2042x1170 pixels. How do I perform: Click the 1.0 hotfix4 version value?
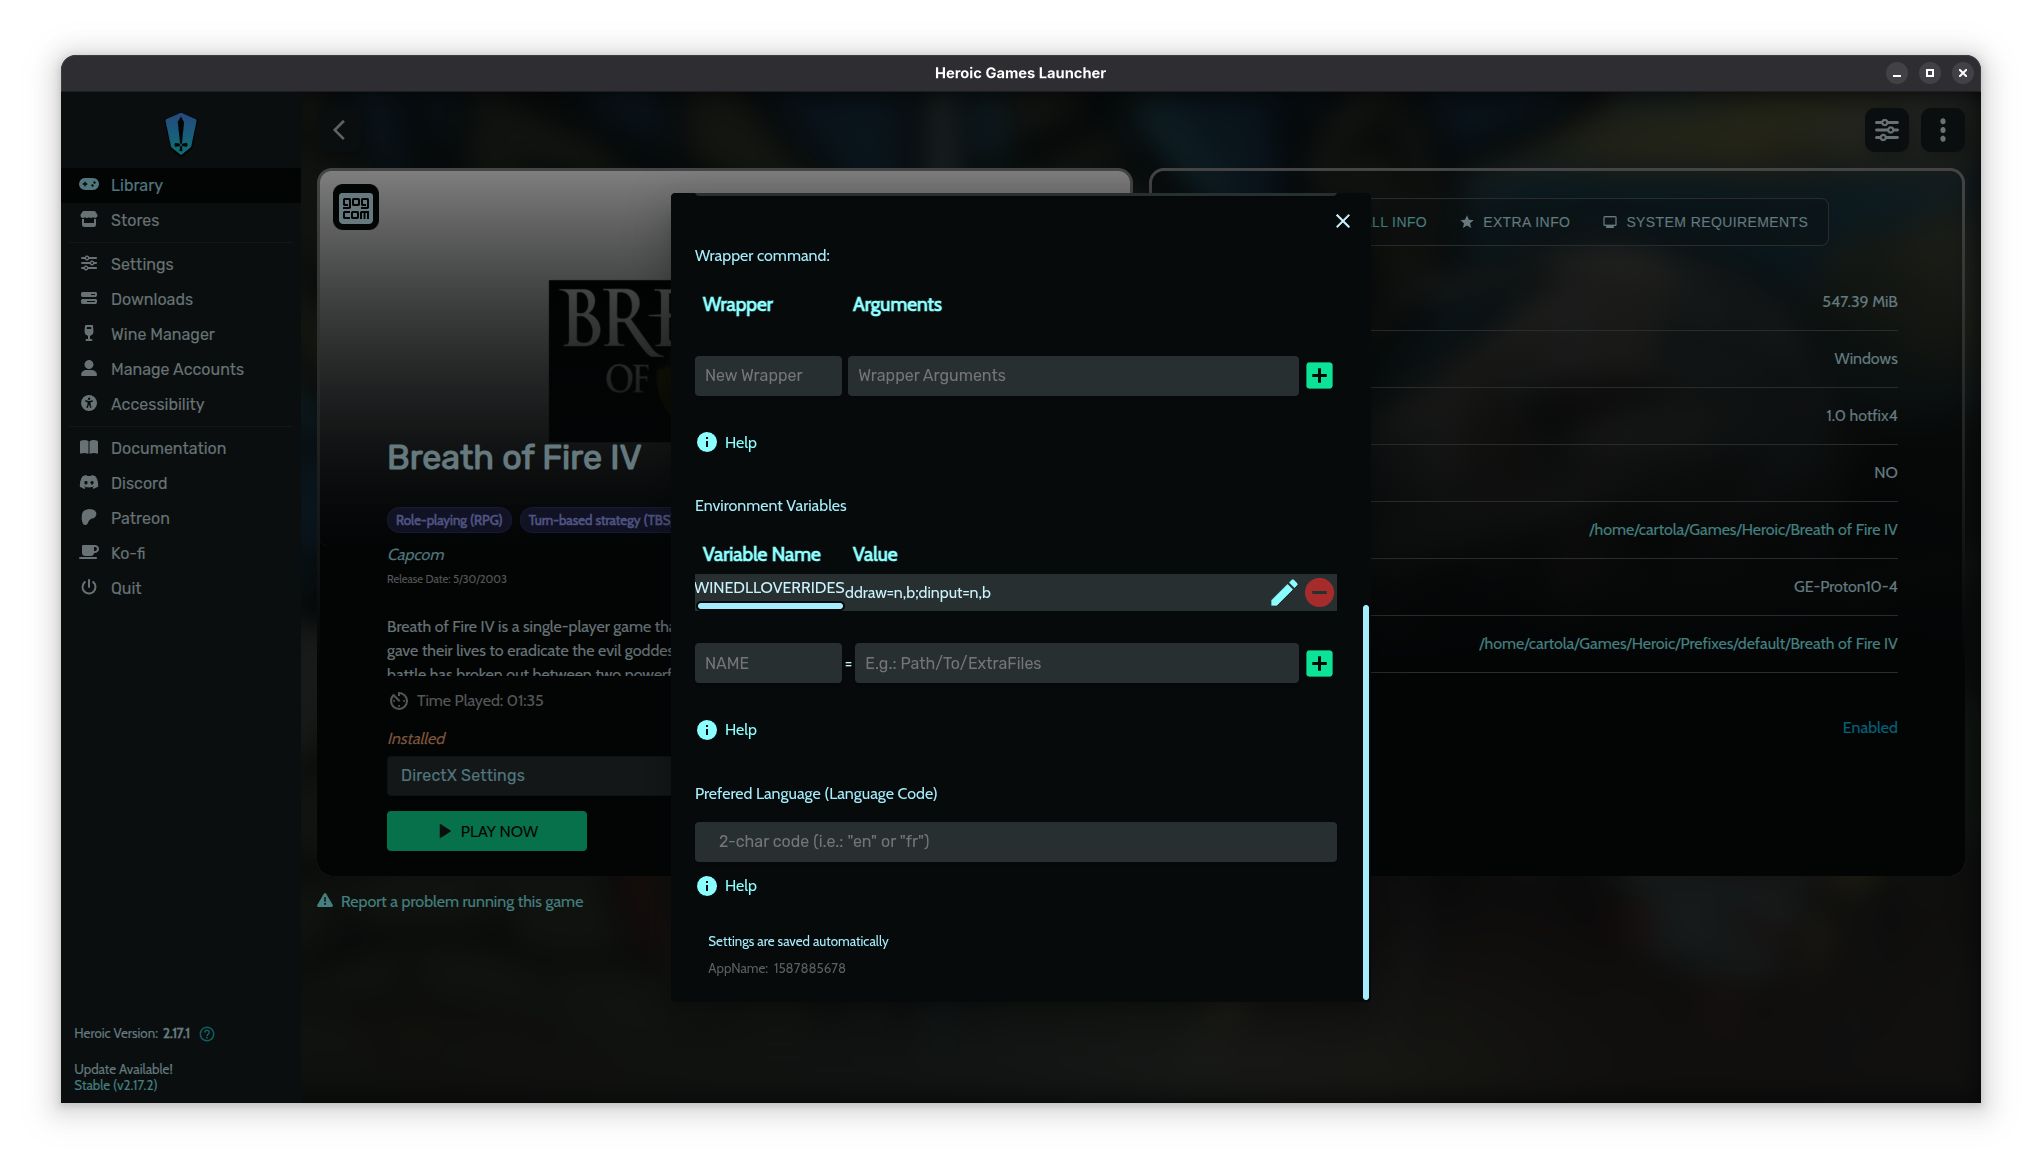click(x=1861, y=416)
